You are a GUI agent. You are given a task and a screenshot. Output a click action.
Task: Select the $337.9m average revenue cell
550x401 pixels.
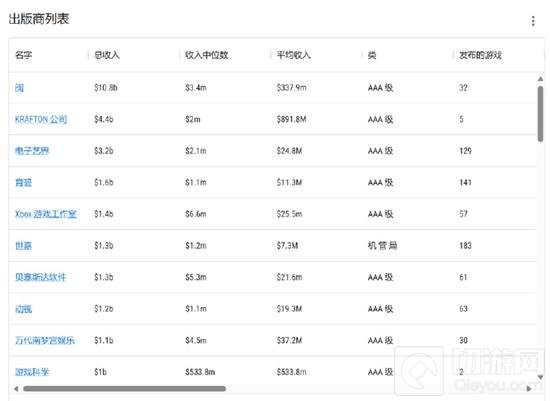click(x=291, y=88)
